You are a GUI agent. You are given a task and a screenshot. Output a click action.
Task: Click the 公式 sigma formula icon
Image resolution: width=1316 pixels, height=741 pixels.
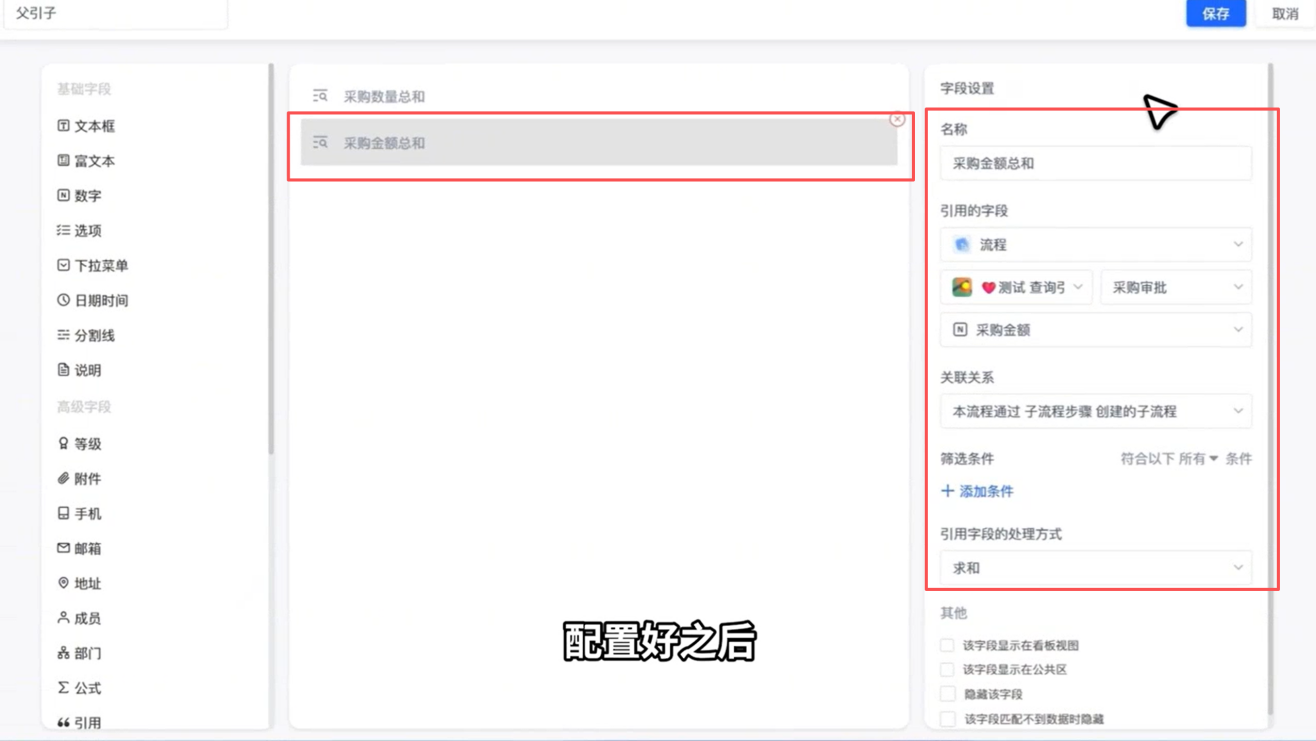(63, 688)
